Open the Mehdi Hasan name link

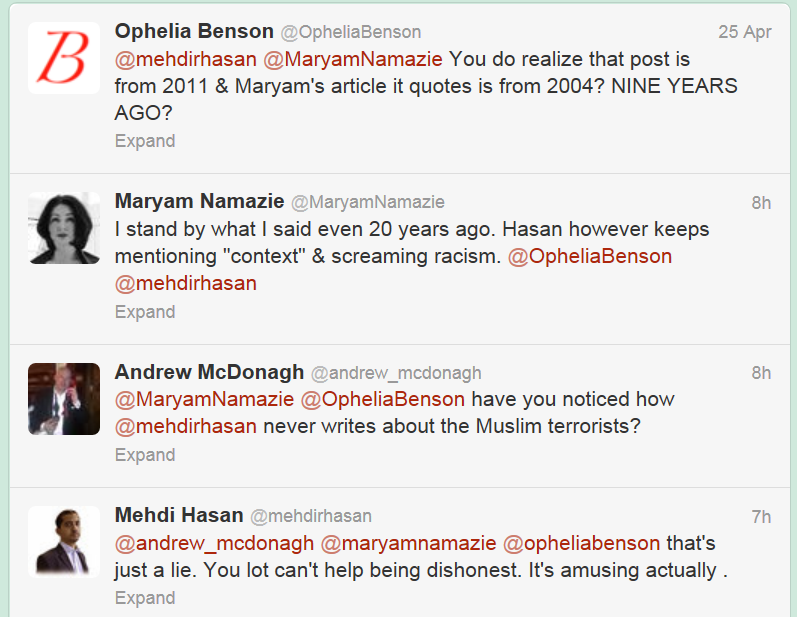(179, 515)
